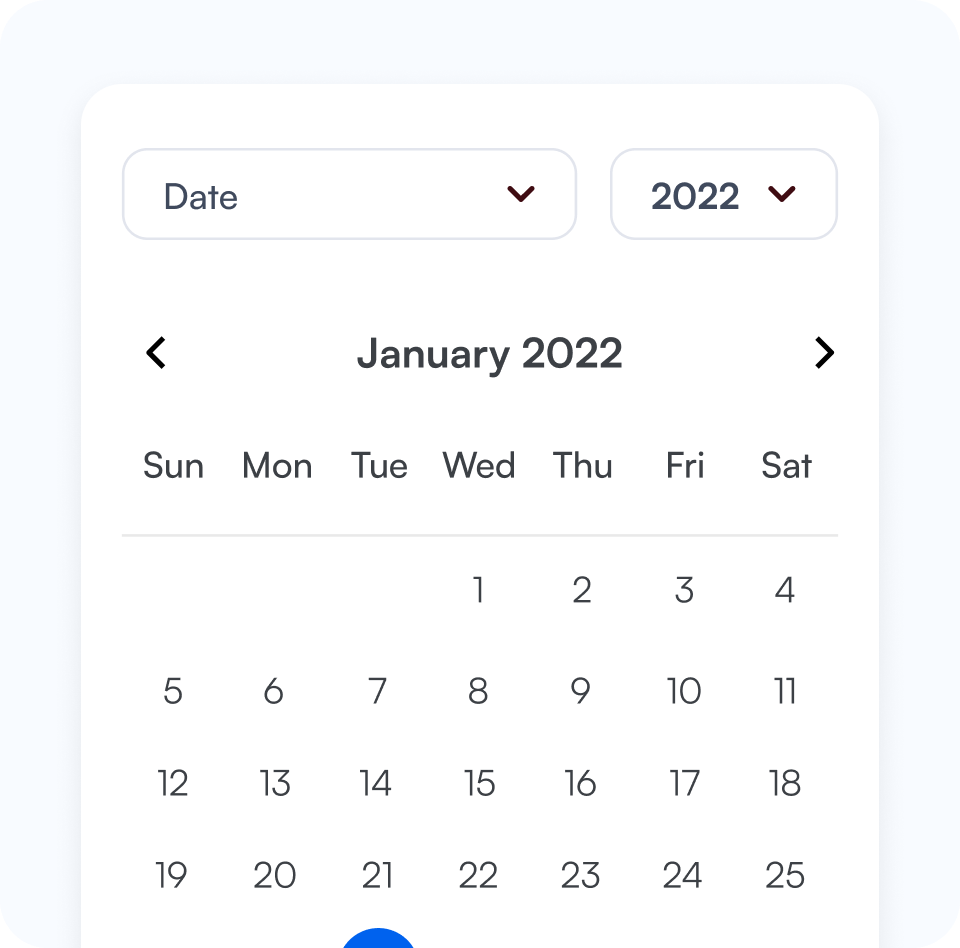Pick the 15th of January
This screenshot has height=948, width=960.
coord(478,783)
